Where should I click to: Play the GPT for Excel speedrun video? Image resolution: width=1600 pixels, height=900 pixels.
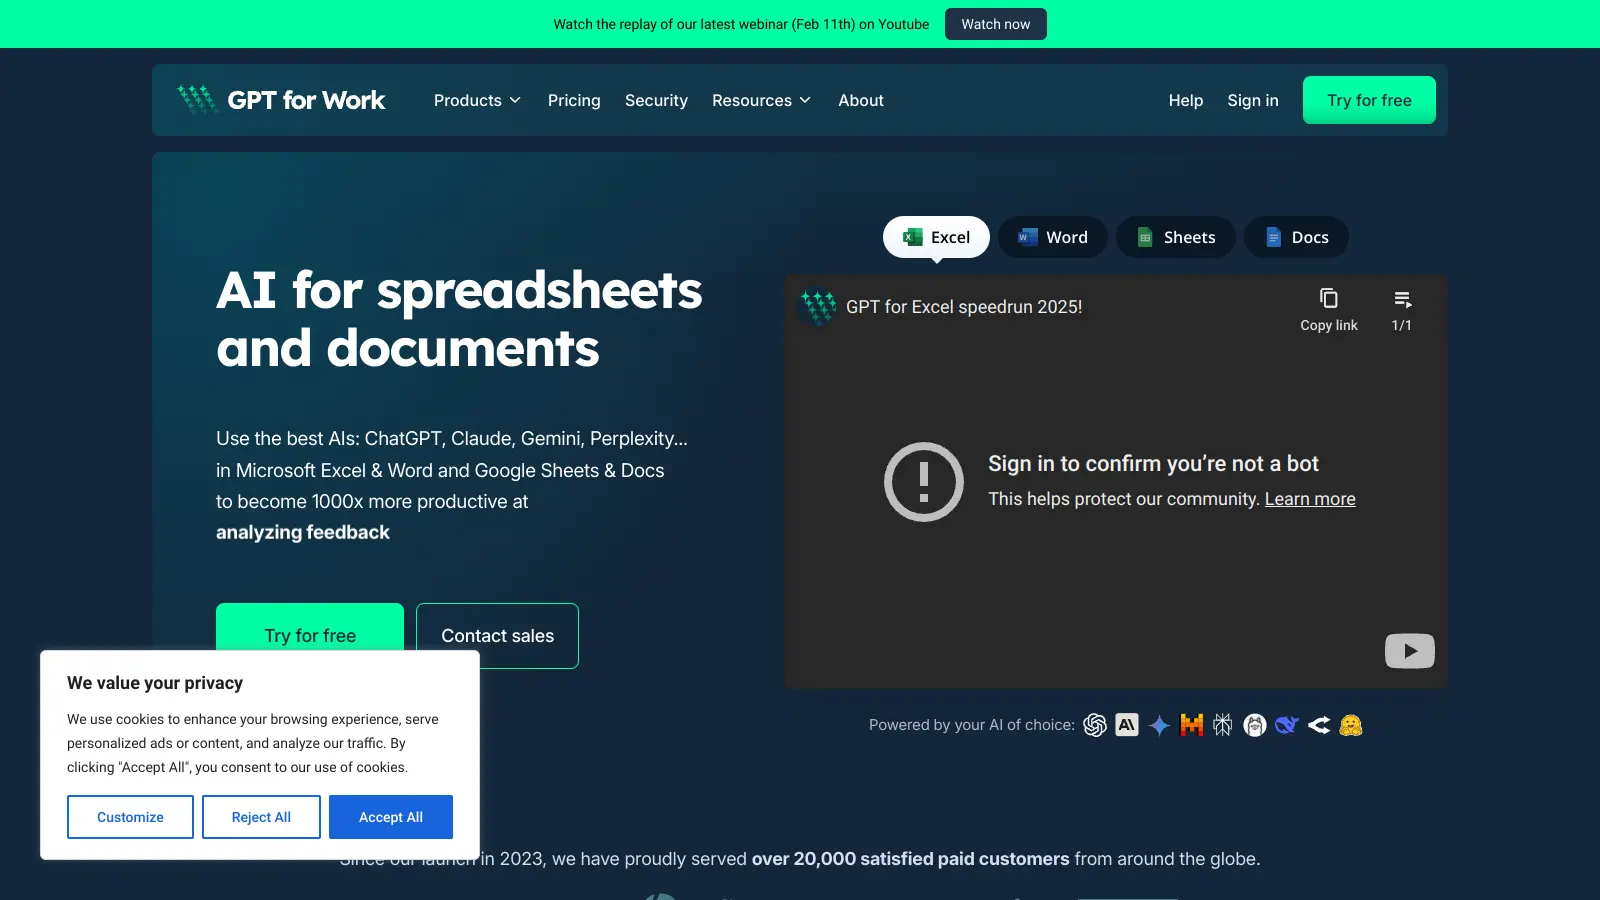point(1409,650)
